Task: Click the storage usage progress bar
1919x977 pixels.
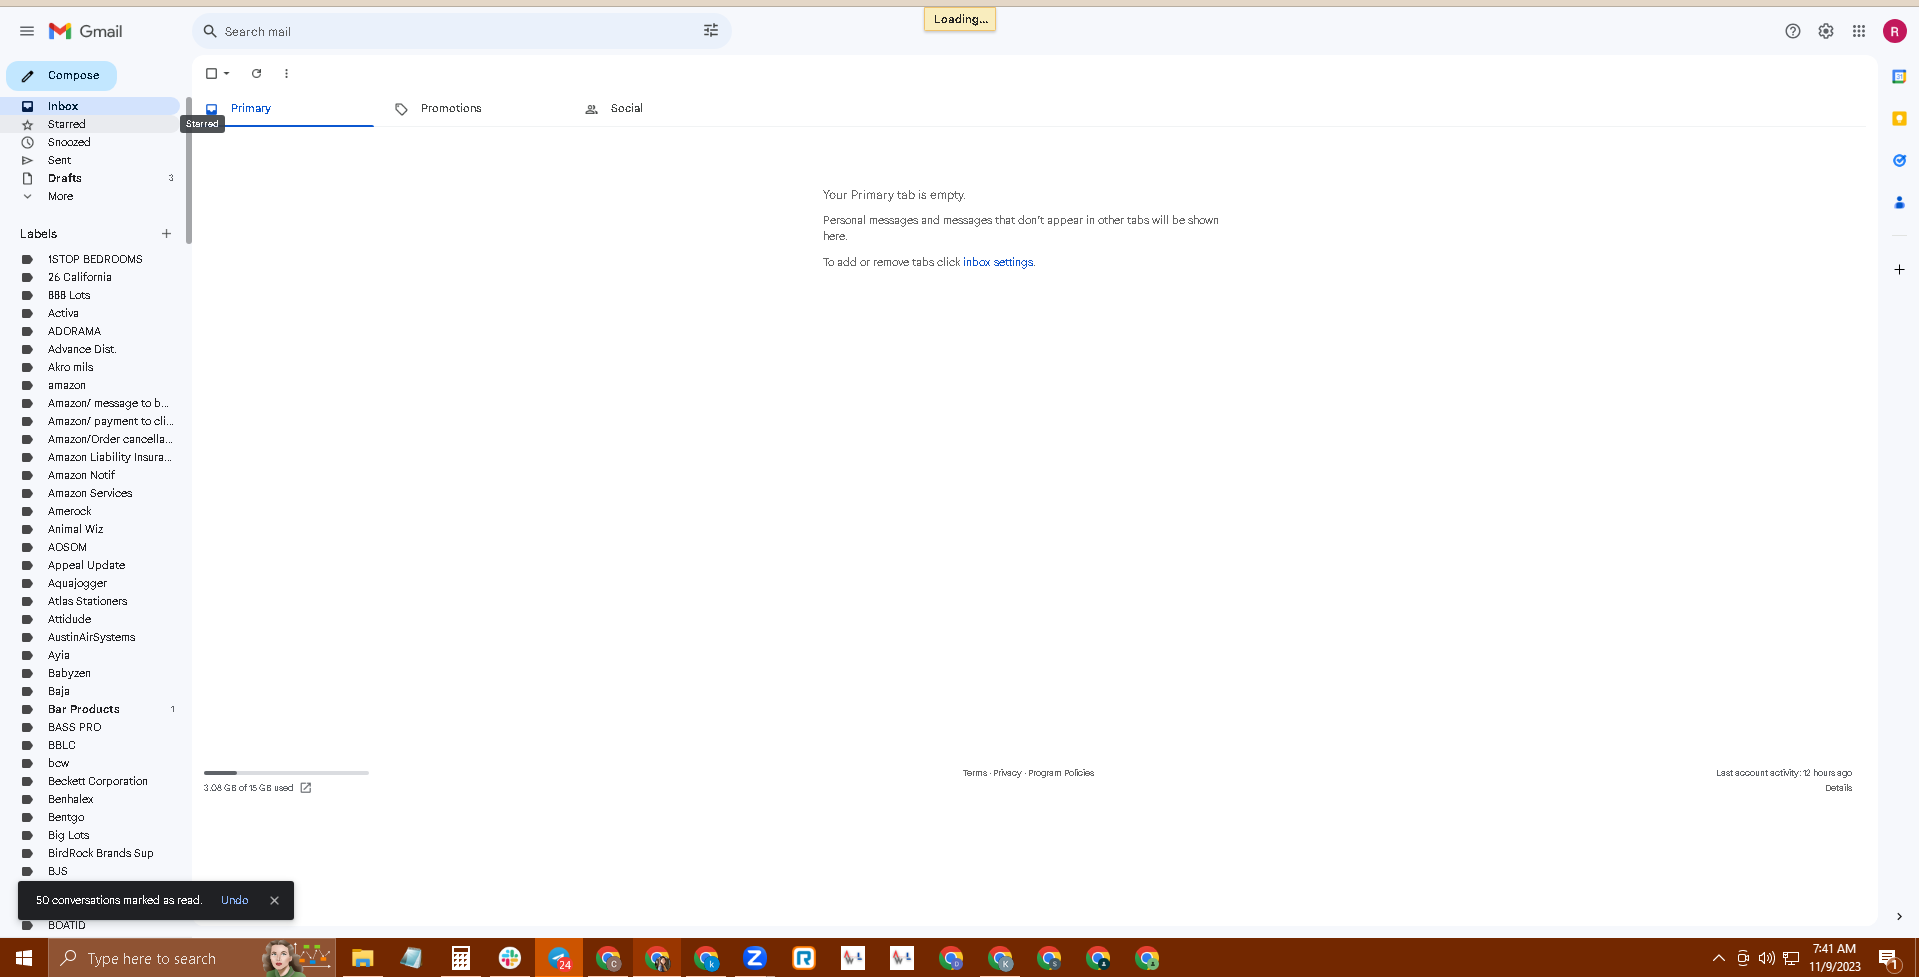Action: tap(286, 773)
